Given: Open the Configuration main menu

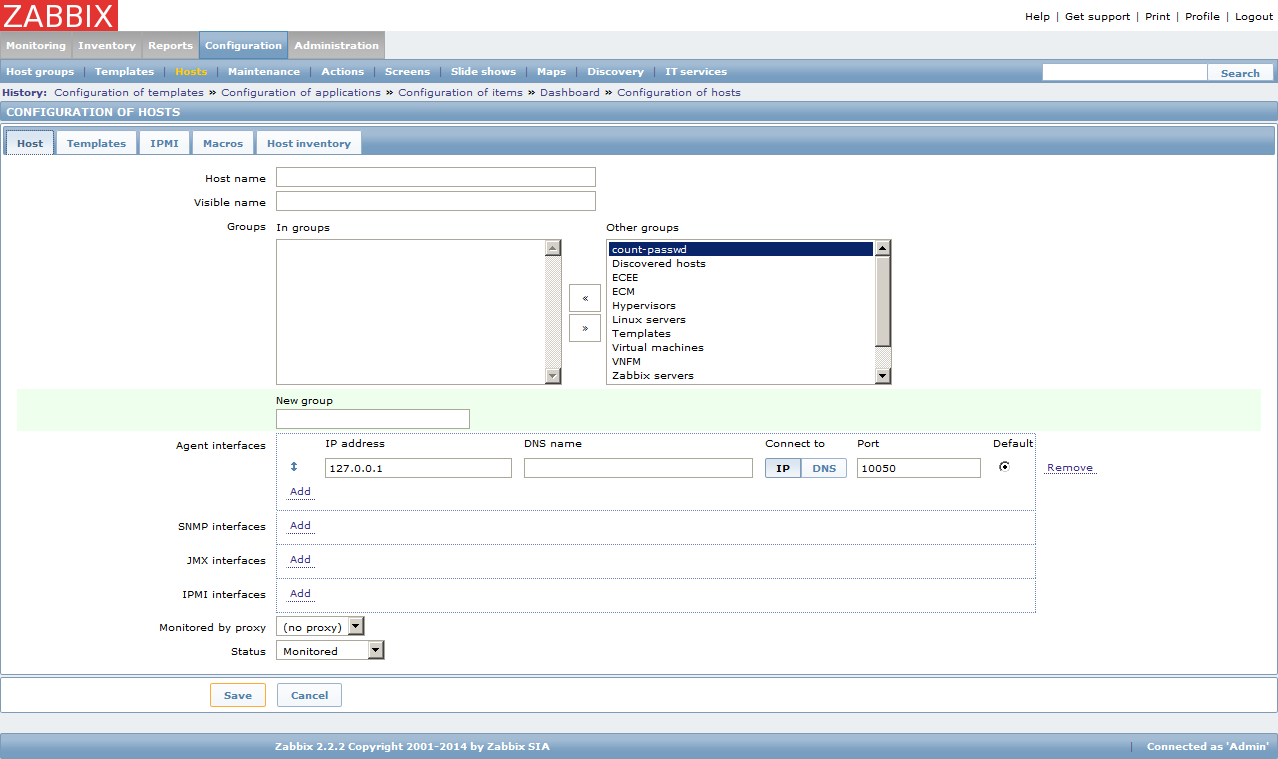Looking at the screenshot, I should tap(244, 45).
